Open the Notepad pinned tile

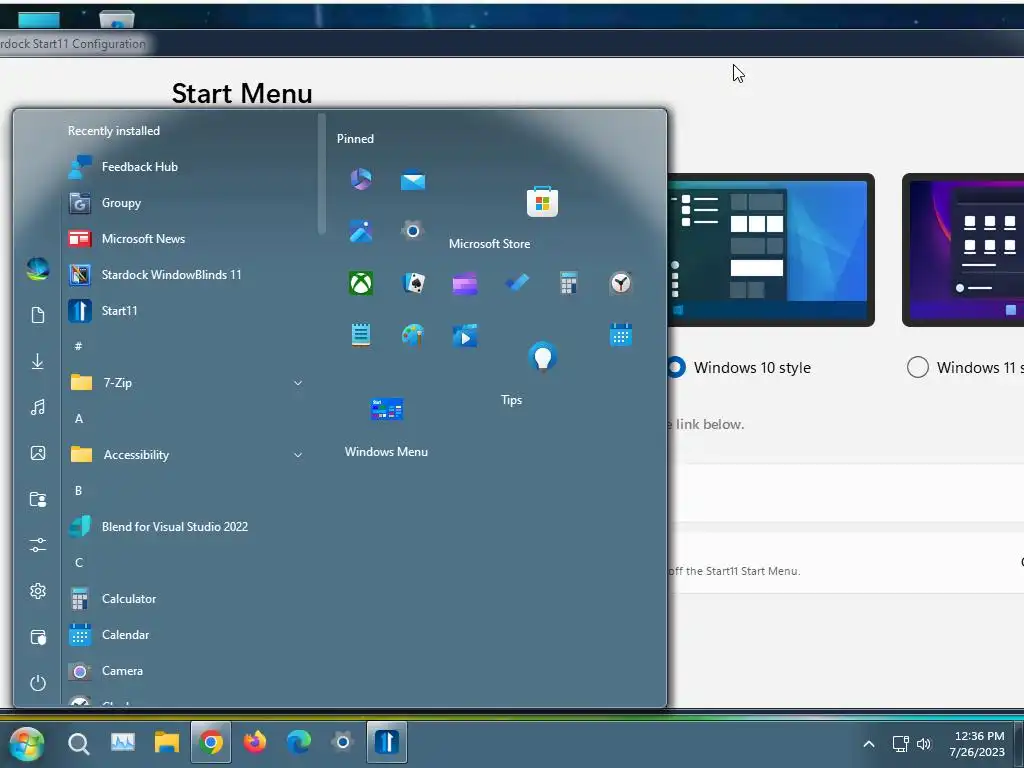tap(360, 335)
